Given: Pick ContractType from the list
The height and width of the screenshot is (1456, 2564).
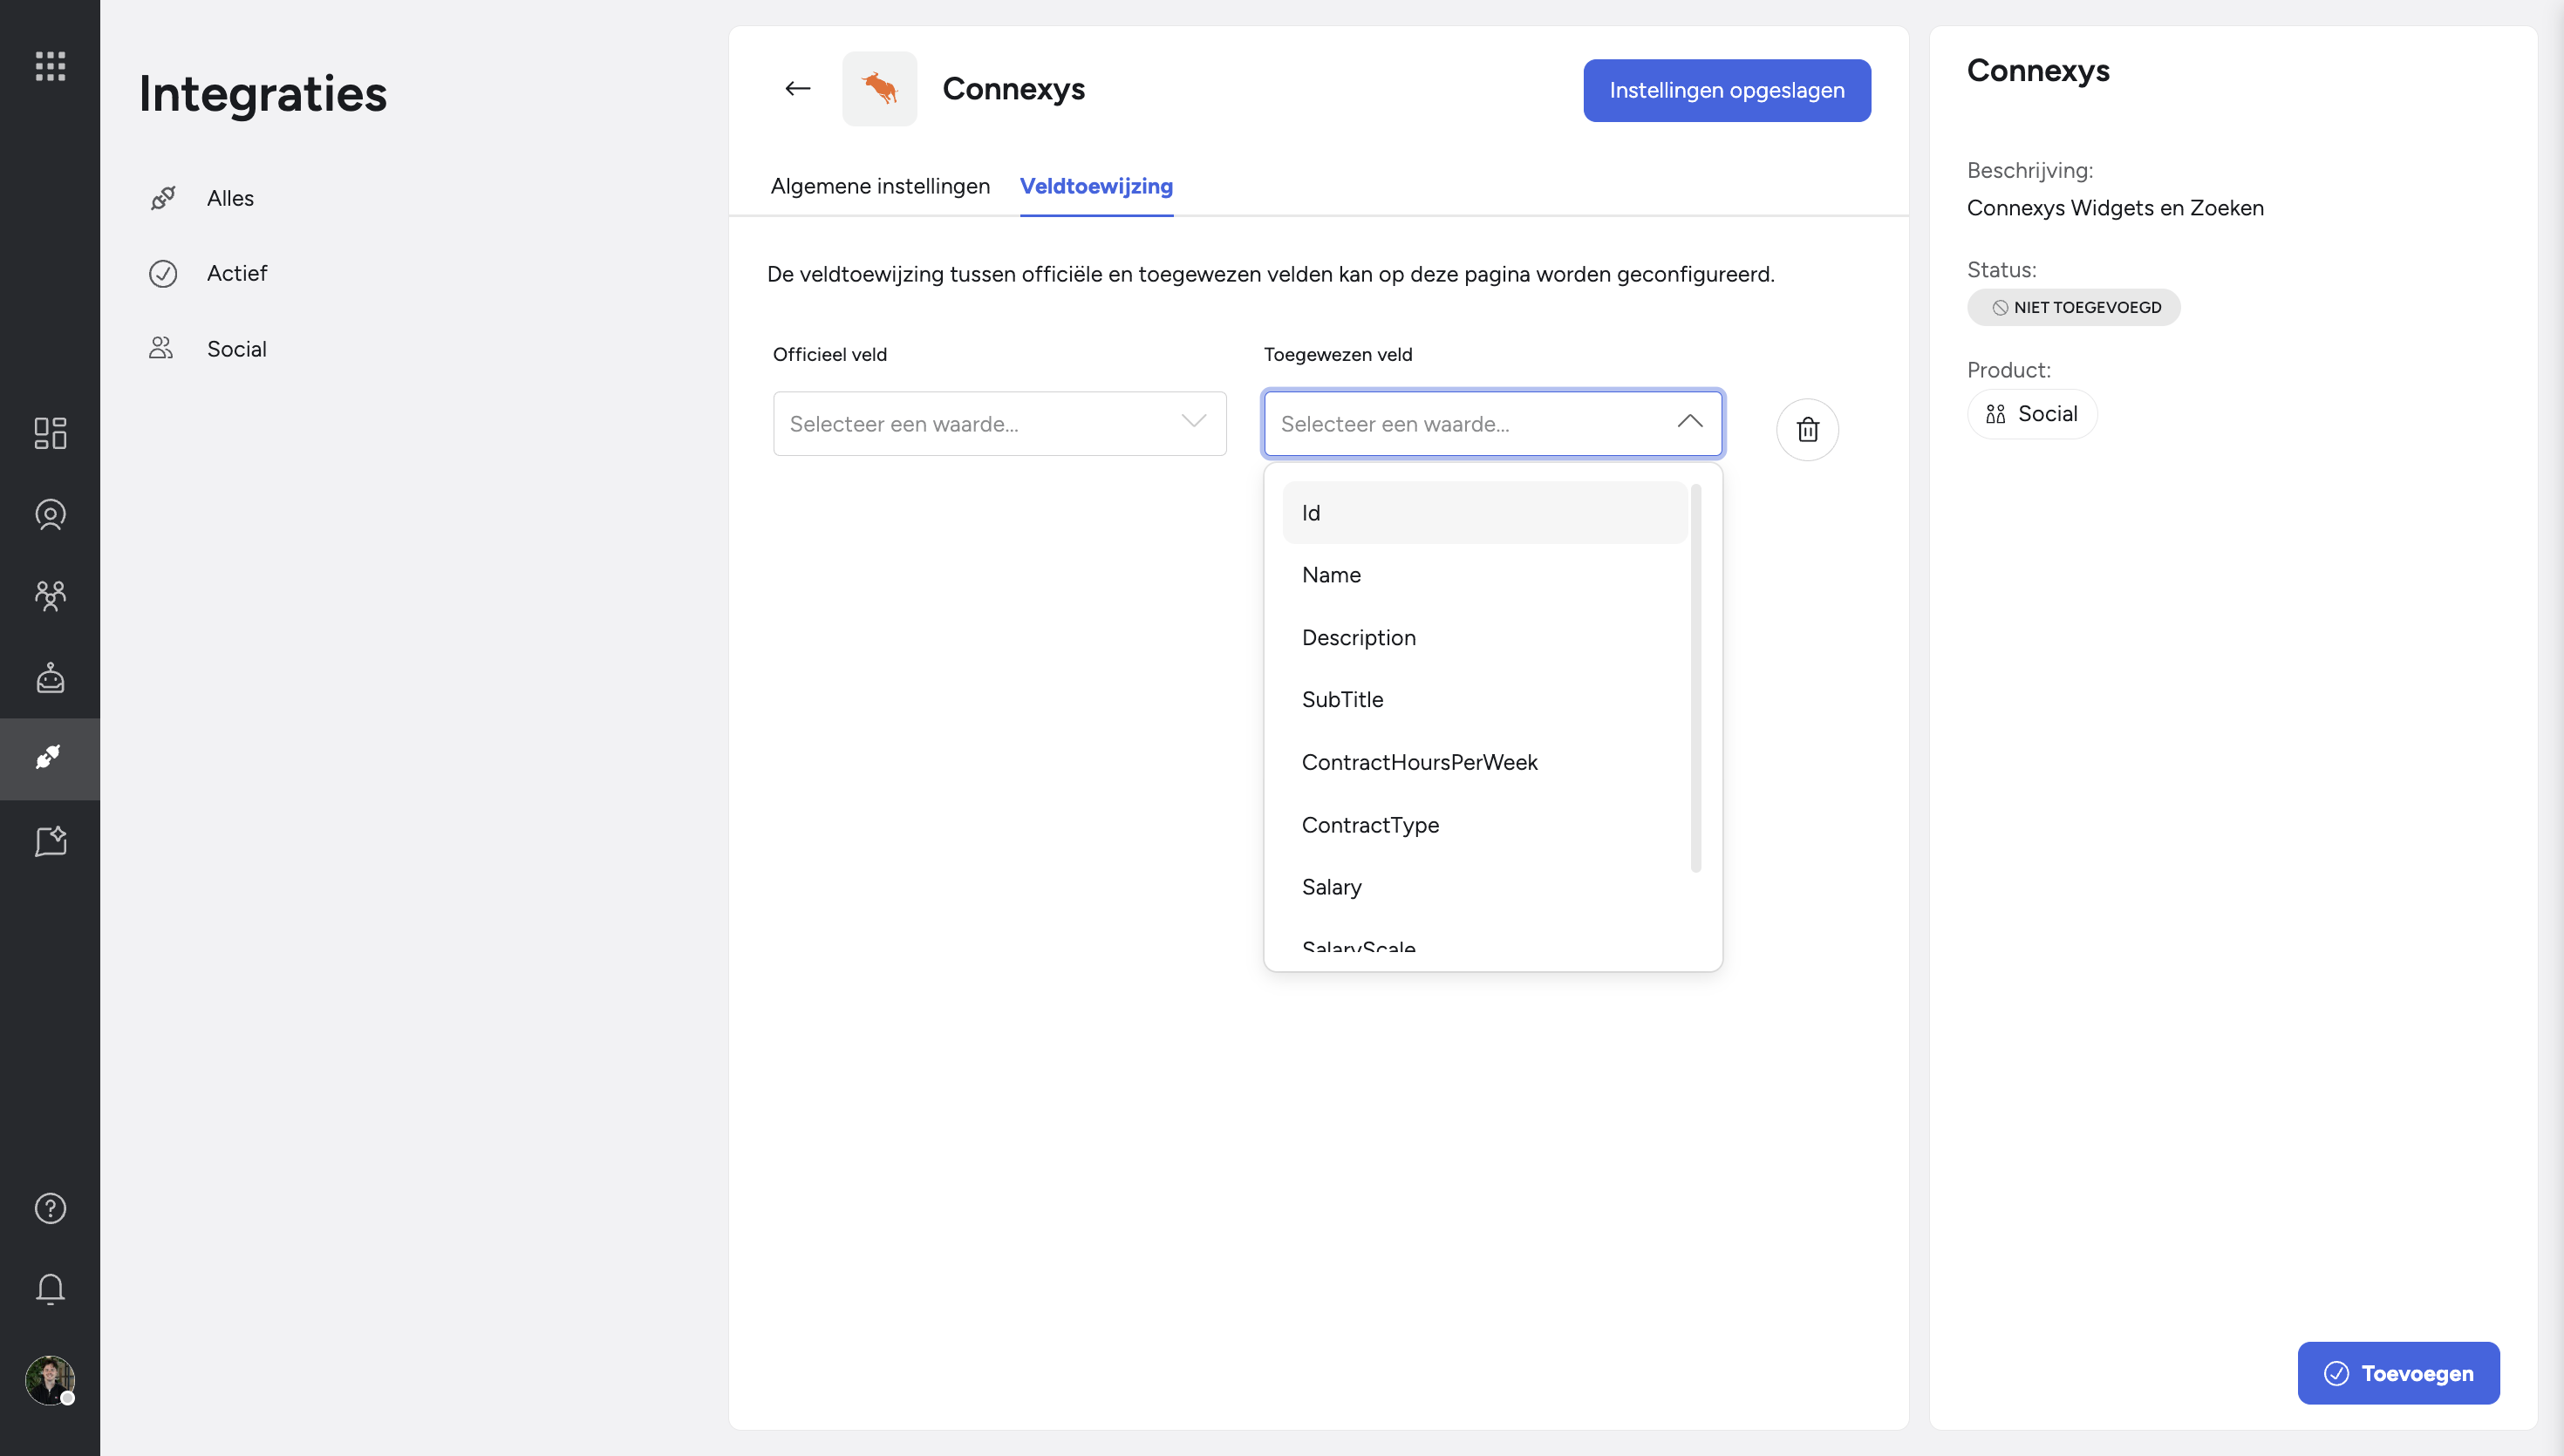Looking at the screenshot, I should click(x=1484, y=825).
